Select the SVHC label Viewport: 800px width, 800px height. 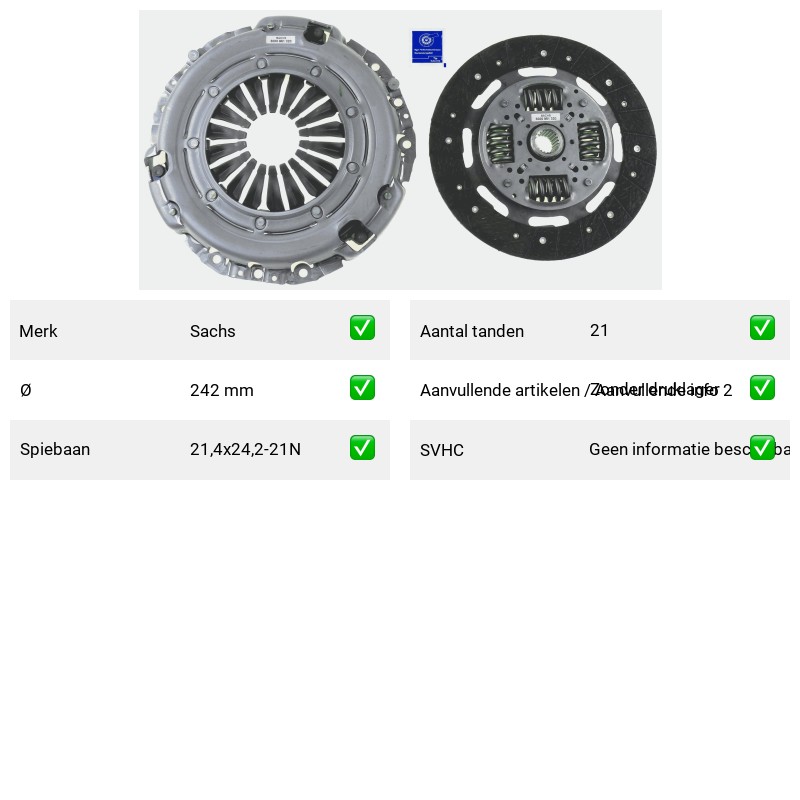pyautogui.click(x=442, y=450)
